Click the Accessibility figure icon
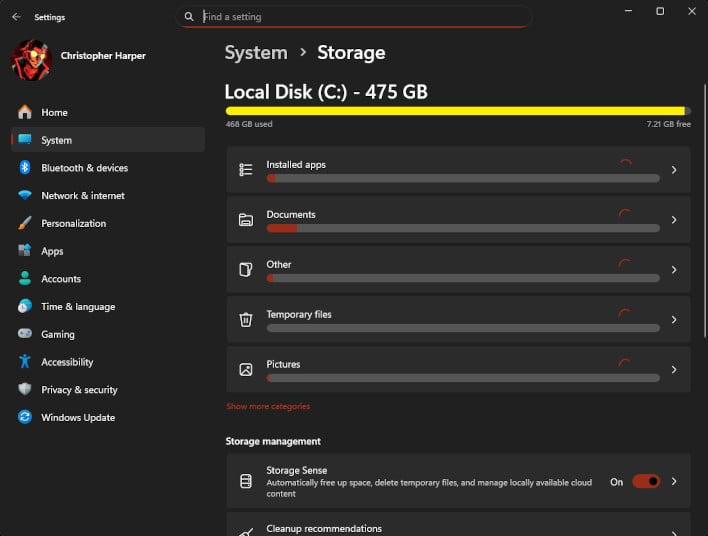This screenshot has height=536, width=708. [x=25, y=362]
